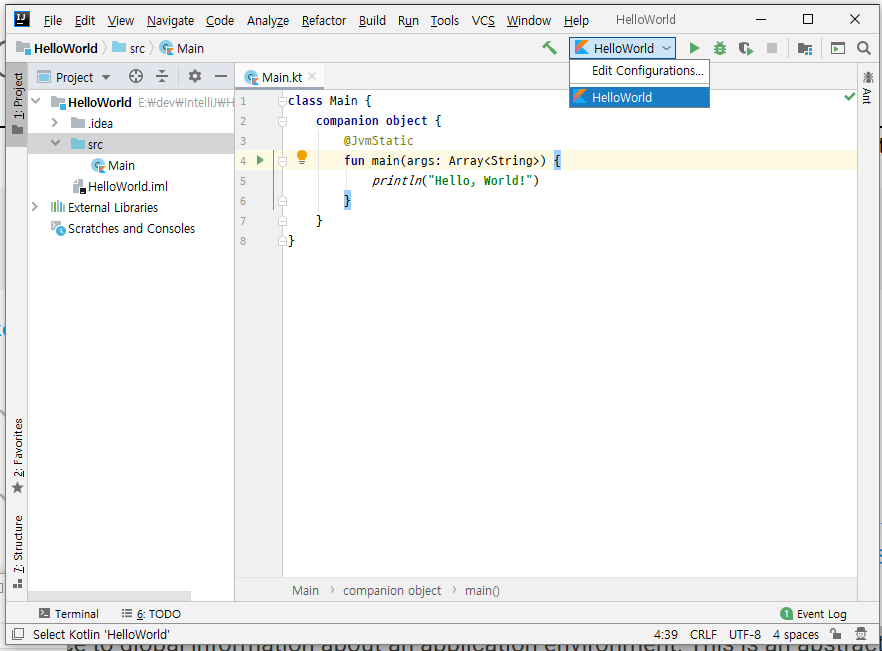Image resolution: width=882 pixels, height=651 pixels.
Task: Open the File menu
Action: pos(53,21)
